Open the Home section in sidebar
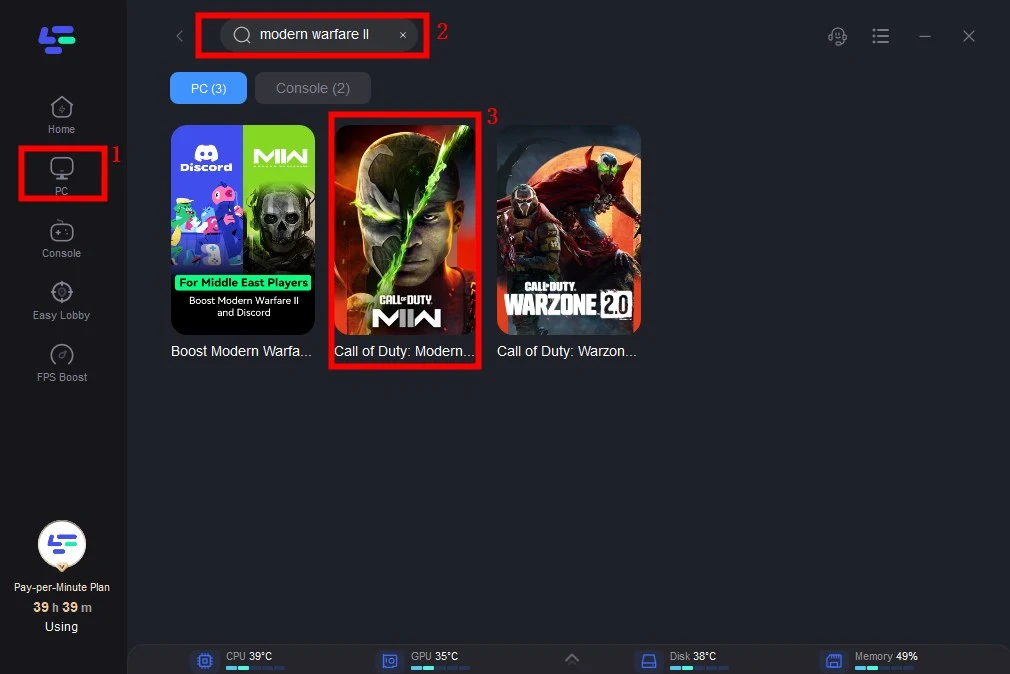 pyautogui.click(x=61, y=115)
